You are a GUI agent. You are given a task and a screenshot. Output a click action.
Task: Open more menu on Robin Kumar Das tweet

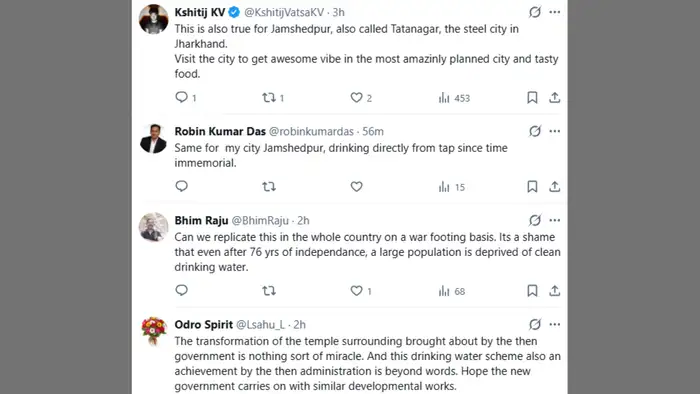click(554, 131)
